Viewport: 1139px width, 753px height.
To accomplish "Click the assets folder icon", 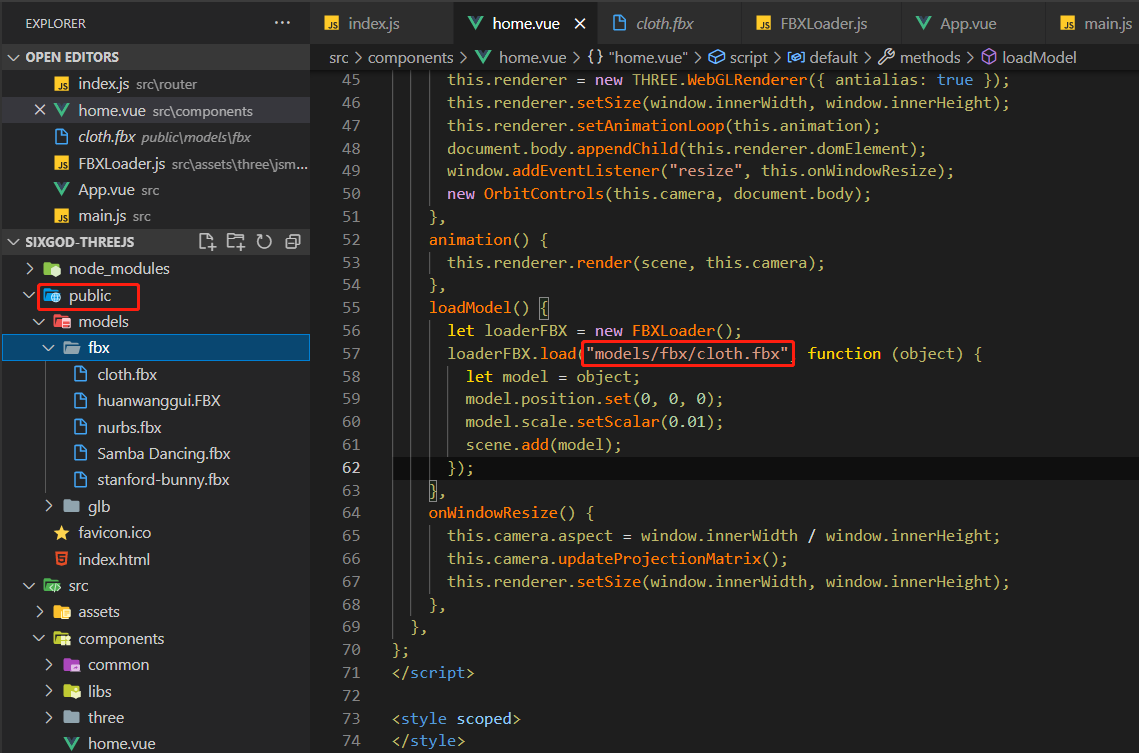I will tap(62, 612).
